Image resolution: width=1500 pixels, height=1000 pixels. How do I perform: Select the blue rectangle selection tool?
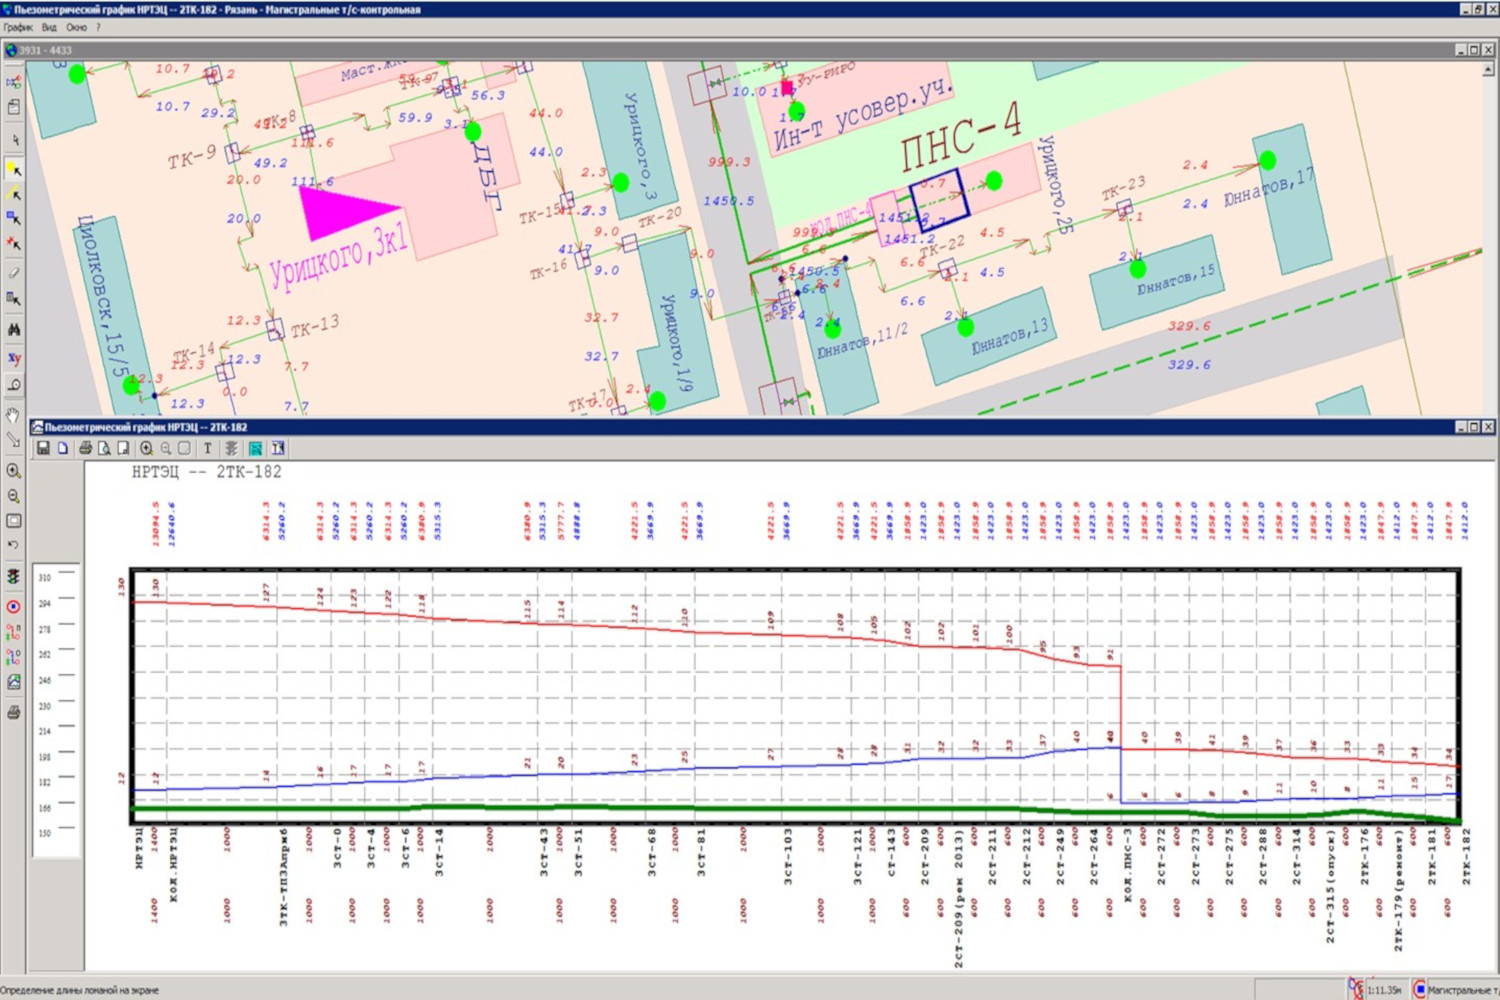14,217
